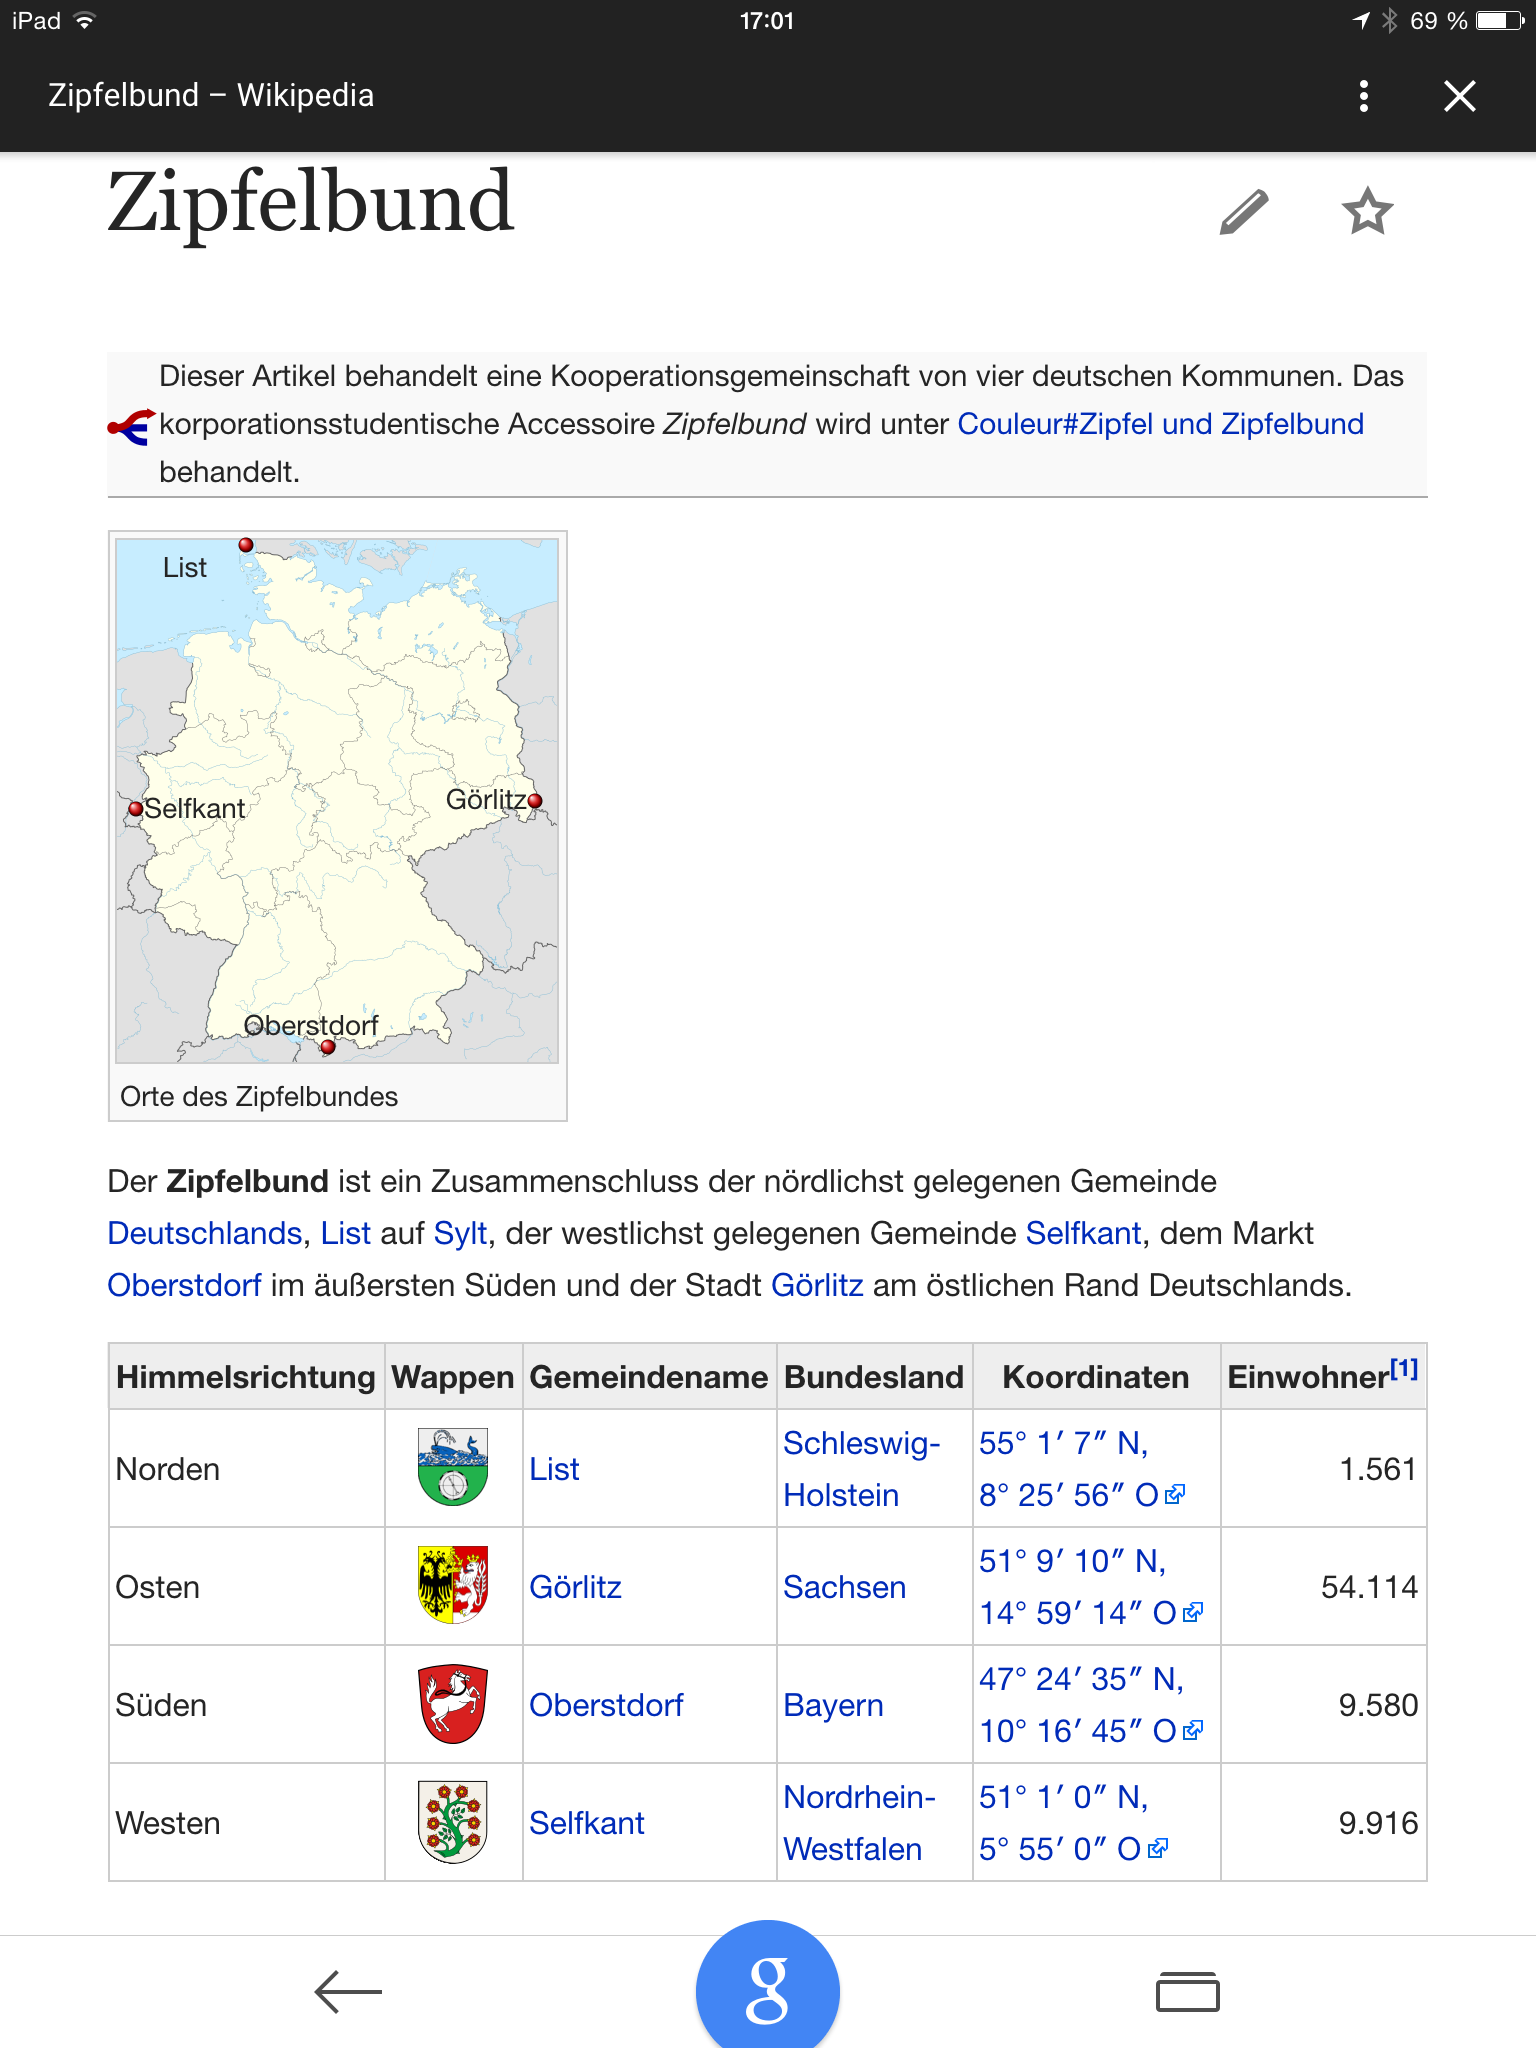The image size is (1536, 2048).
Task: Close the Wikipedia web view
Action: pyautogui.click(x=1459, y=96)
